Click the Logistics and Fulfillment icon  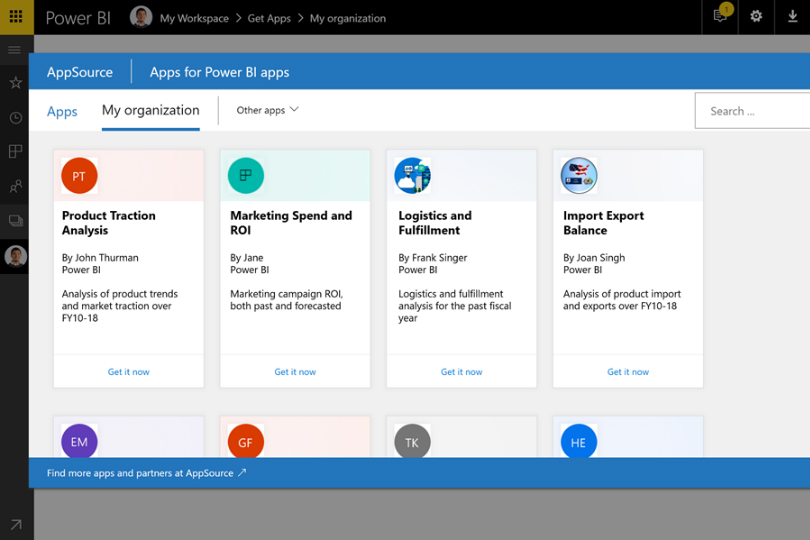(x=412, y=176)
